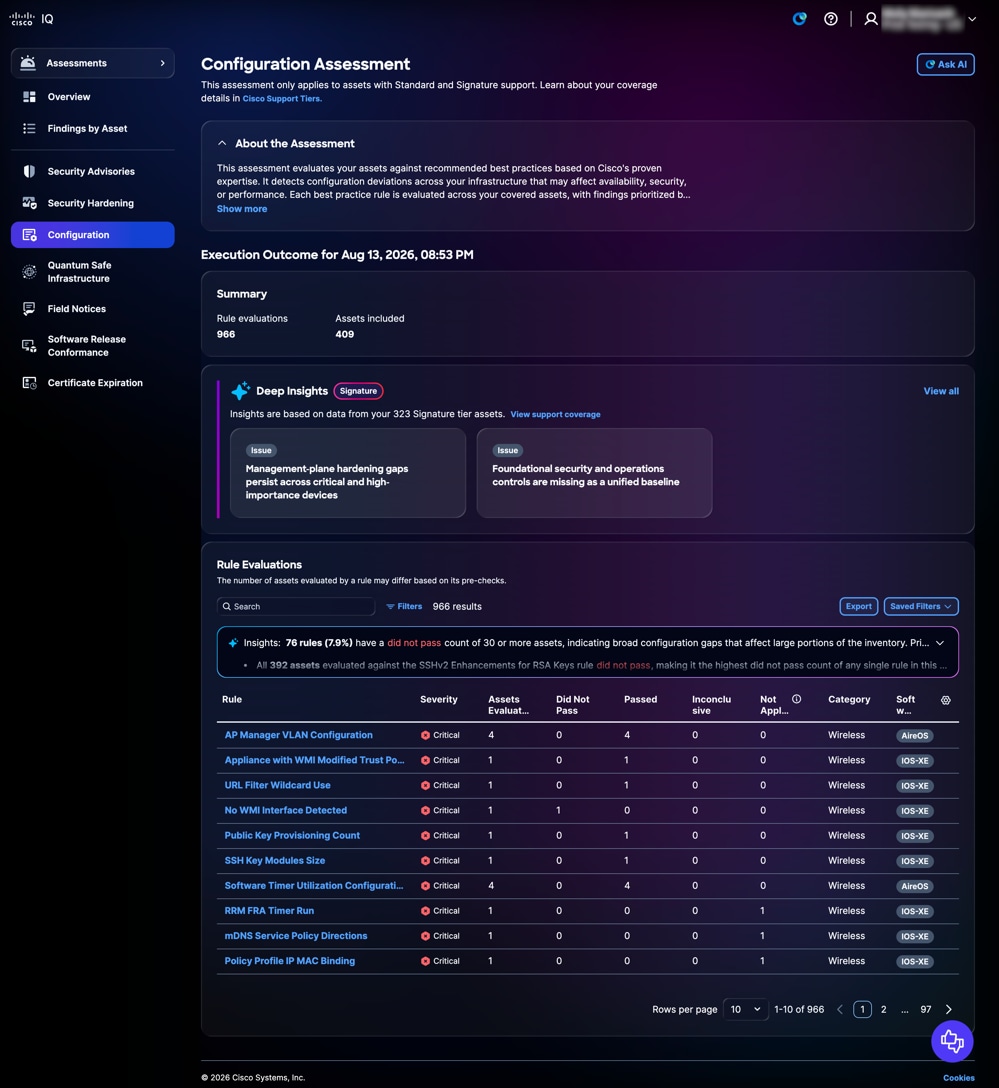Image resolution: width=999 pixels, height=1088 pixels.
Task: Click the Export button
Action: click(858, 606)
